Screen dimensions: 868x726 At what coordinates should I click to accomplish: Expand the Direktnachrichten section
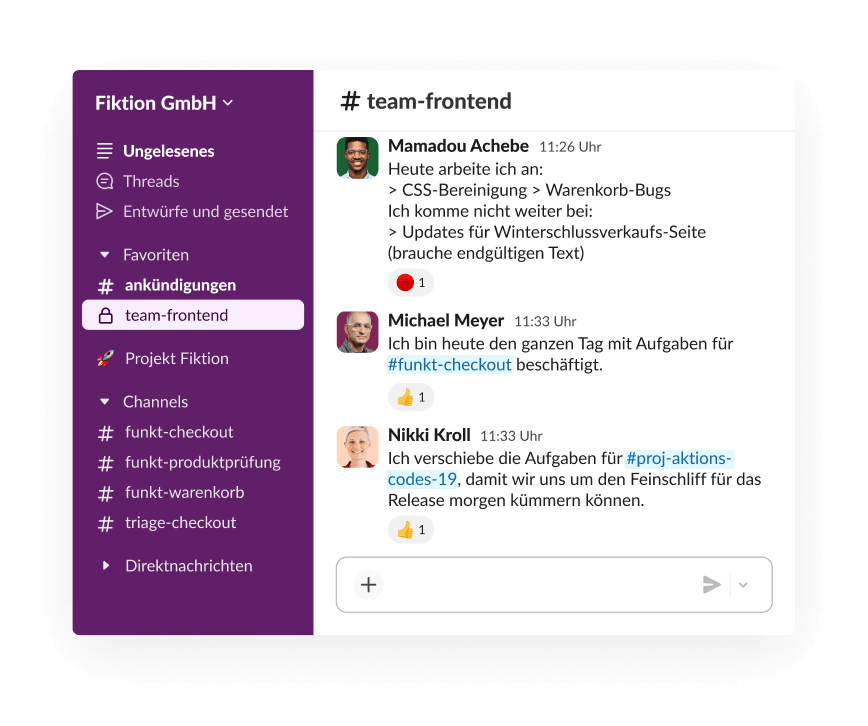pos(106,565)
